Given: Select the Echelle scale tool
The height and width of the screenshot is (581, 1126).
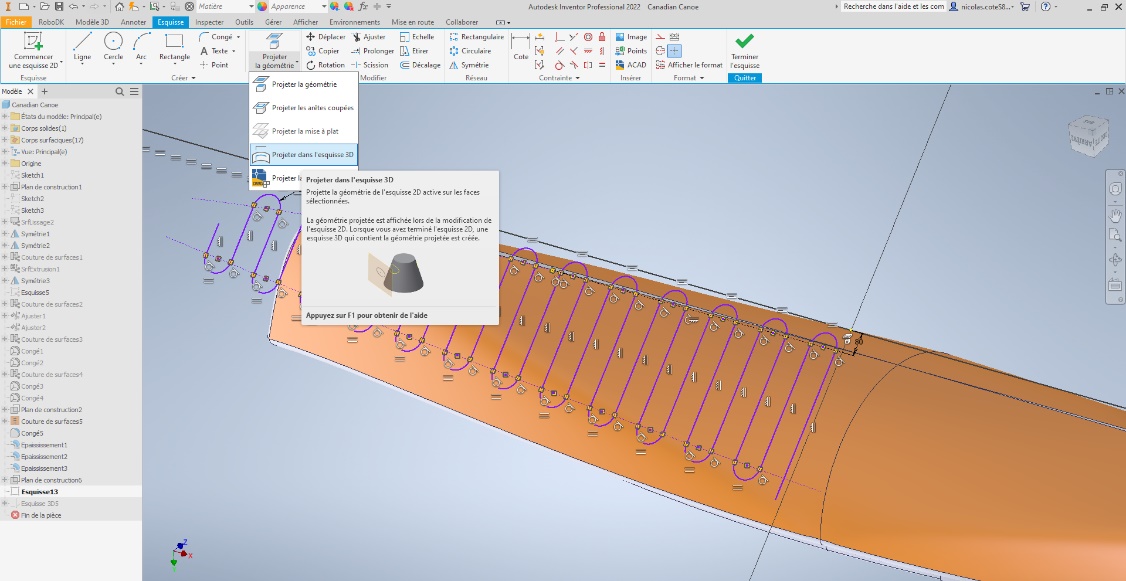Looking at the screenshot, I should (x=417, y=37).
